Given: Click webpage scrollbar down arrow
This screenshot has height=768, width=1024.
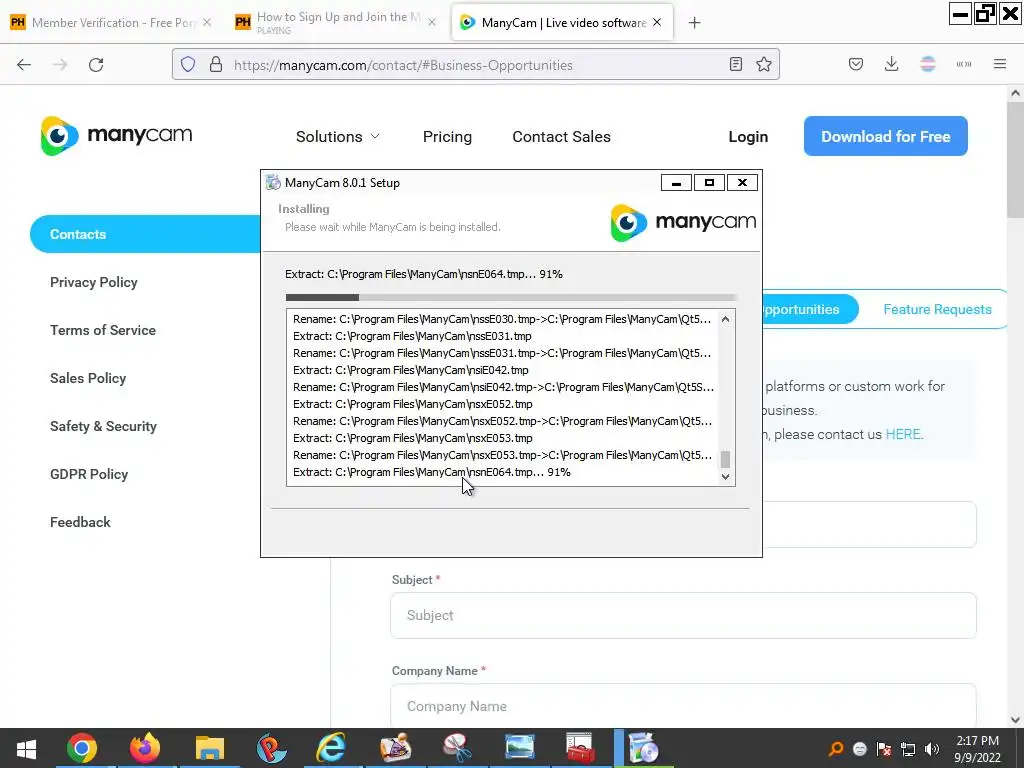Looking at the screenshot, I should coord(1015,720).
